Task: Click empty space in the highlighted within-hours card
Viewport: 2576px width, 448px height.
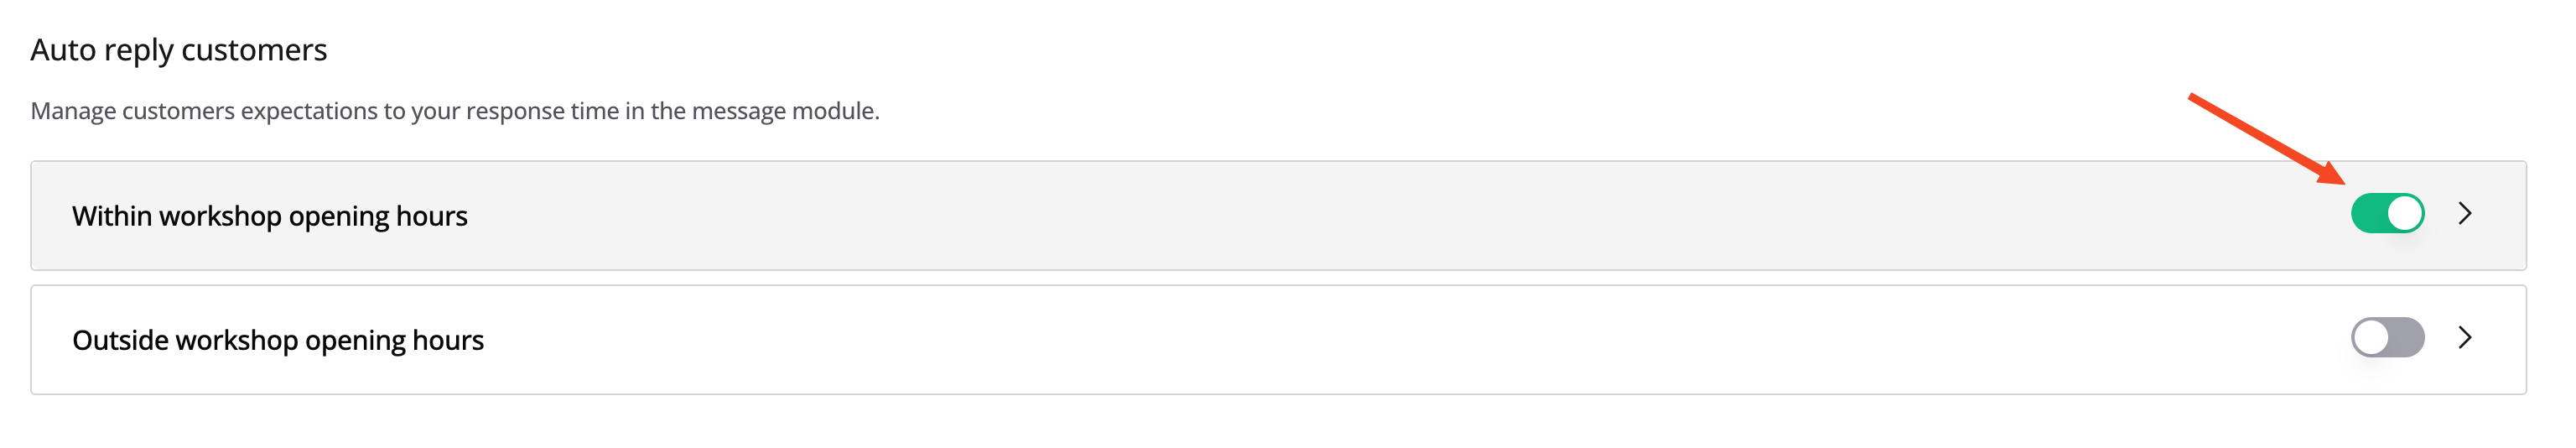Action: point(1400,216)
